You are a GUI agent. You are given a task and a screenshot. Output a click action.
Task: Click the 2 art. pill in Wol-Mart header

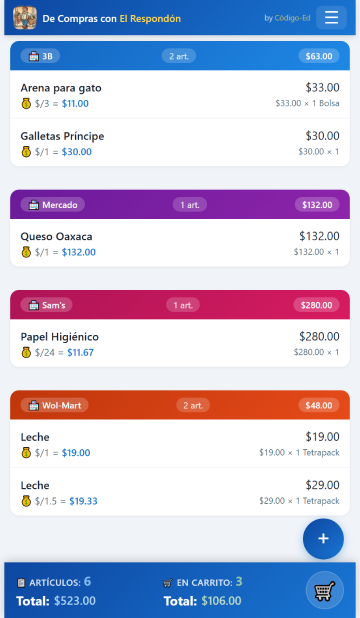(x=193, y=405)
